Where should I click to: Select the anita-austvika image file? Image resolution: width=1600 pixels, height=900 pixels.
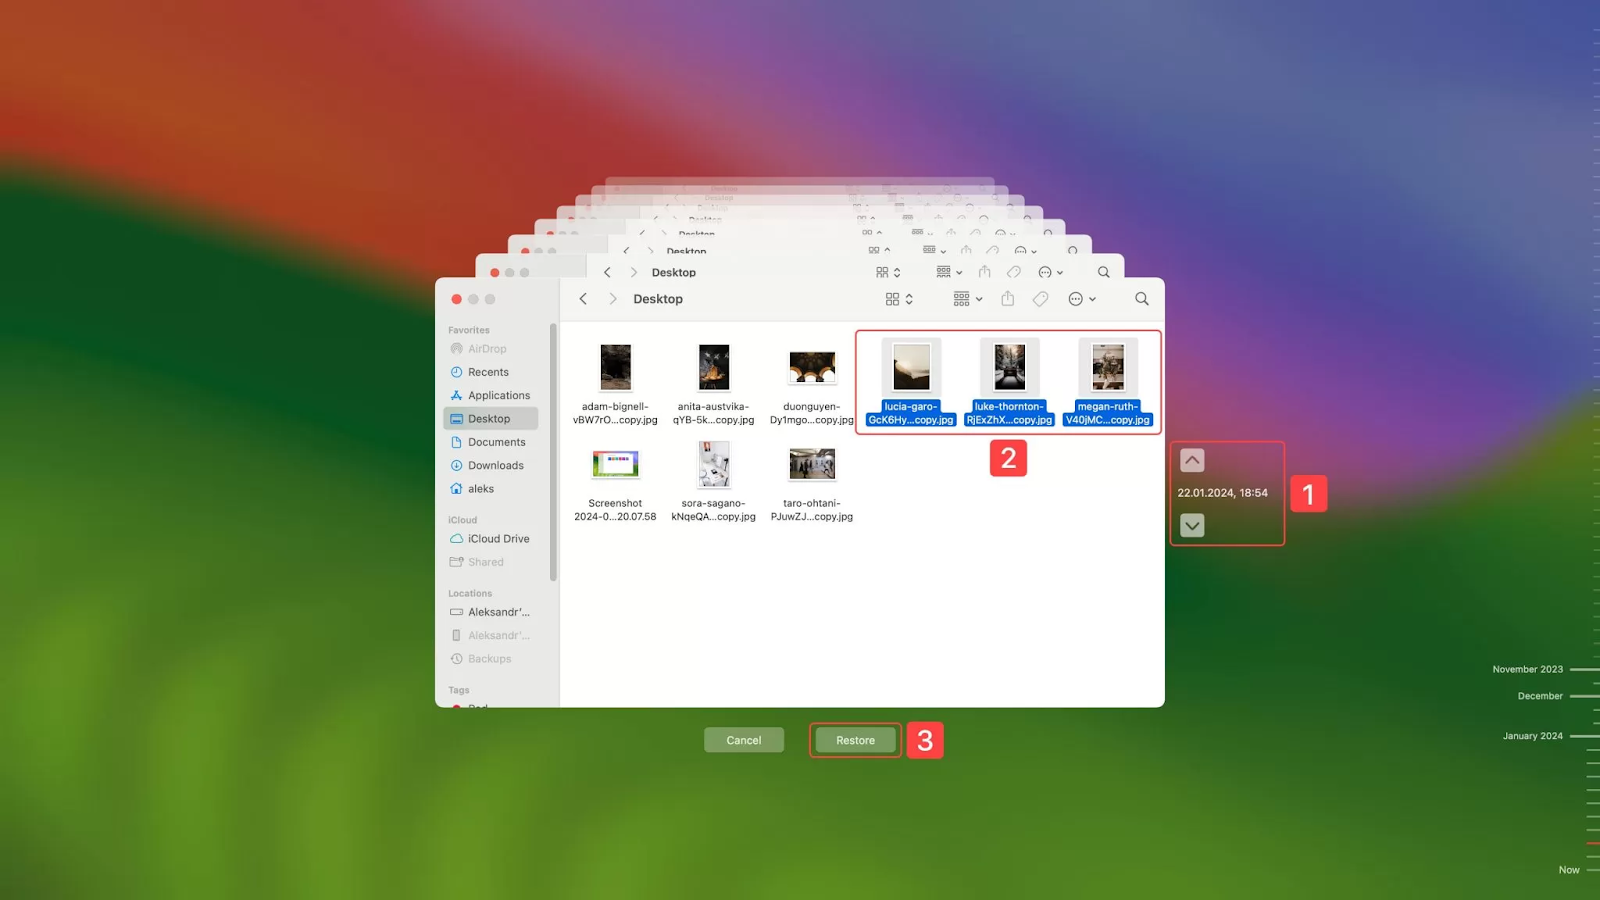(713, 384)
